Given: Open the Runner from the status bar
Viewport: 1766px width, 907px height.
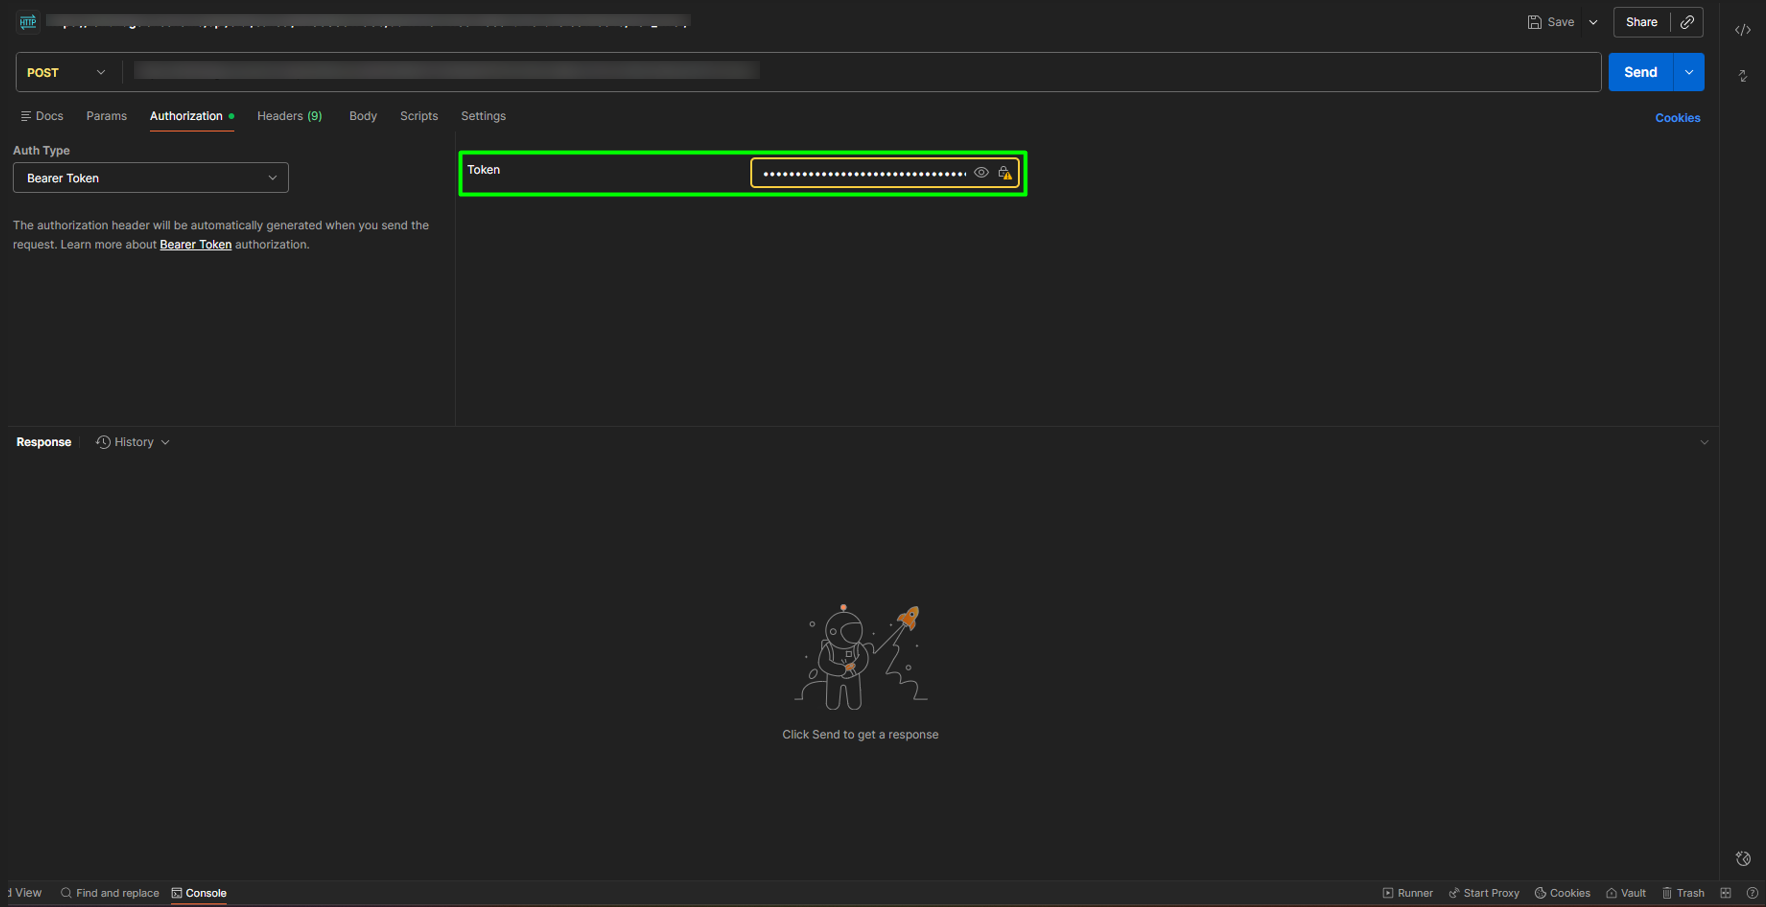Looking at the screenshot, I should click(x=1407, y=893).
